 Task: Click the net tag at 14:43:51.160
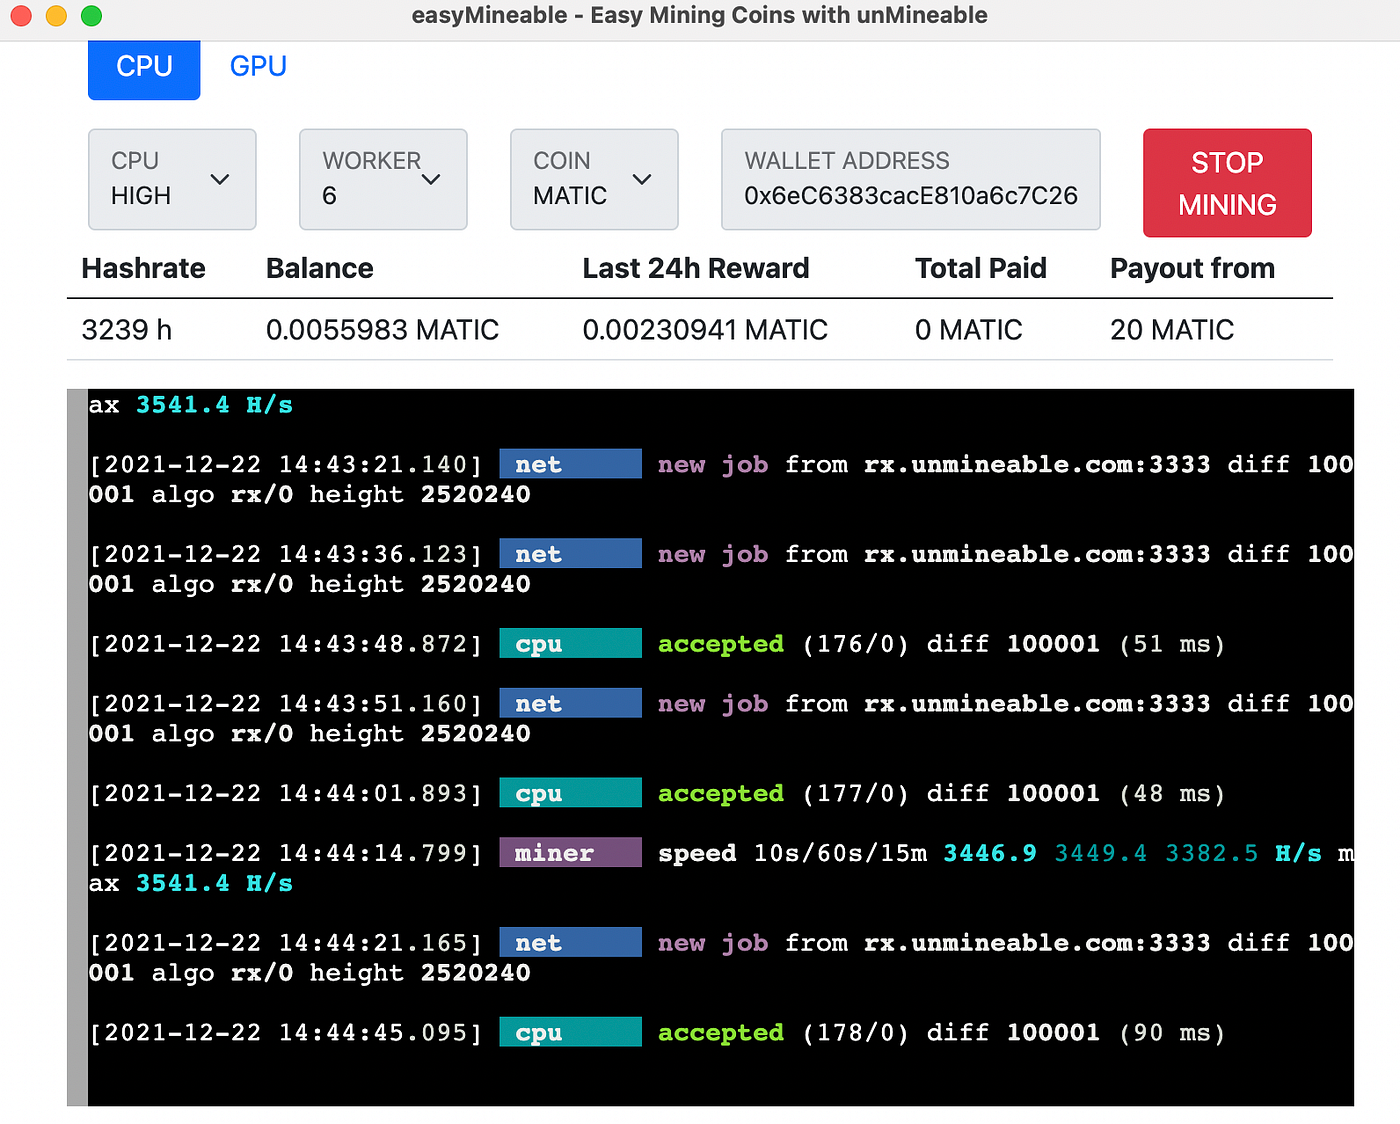570,703
